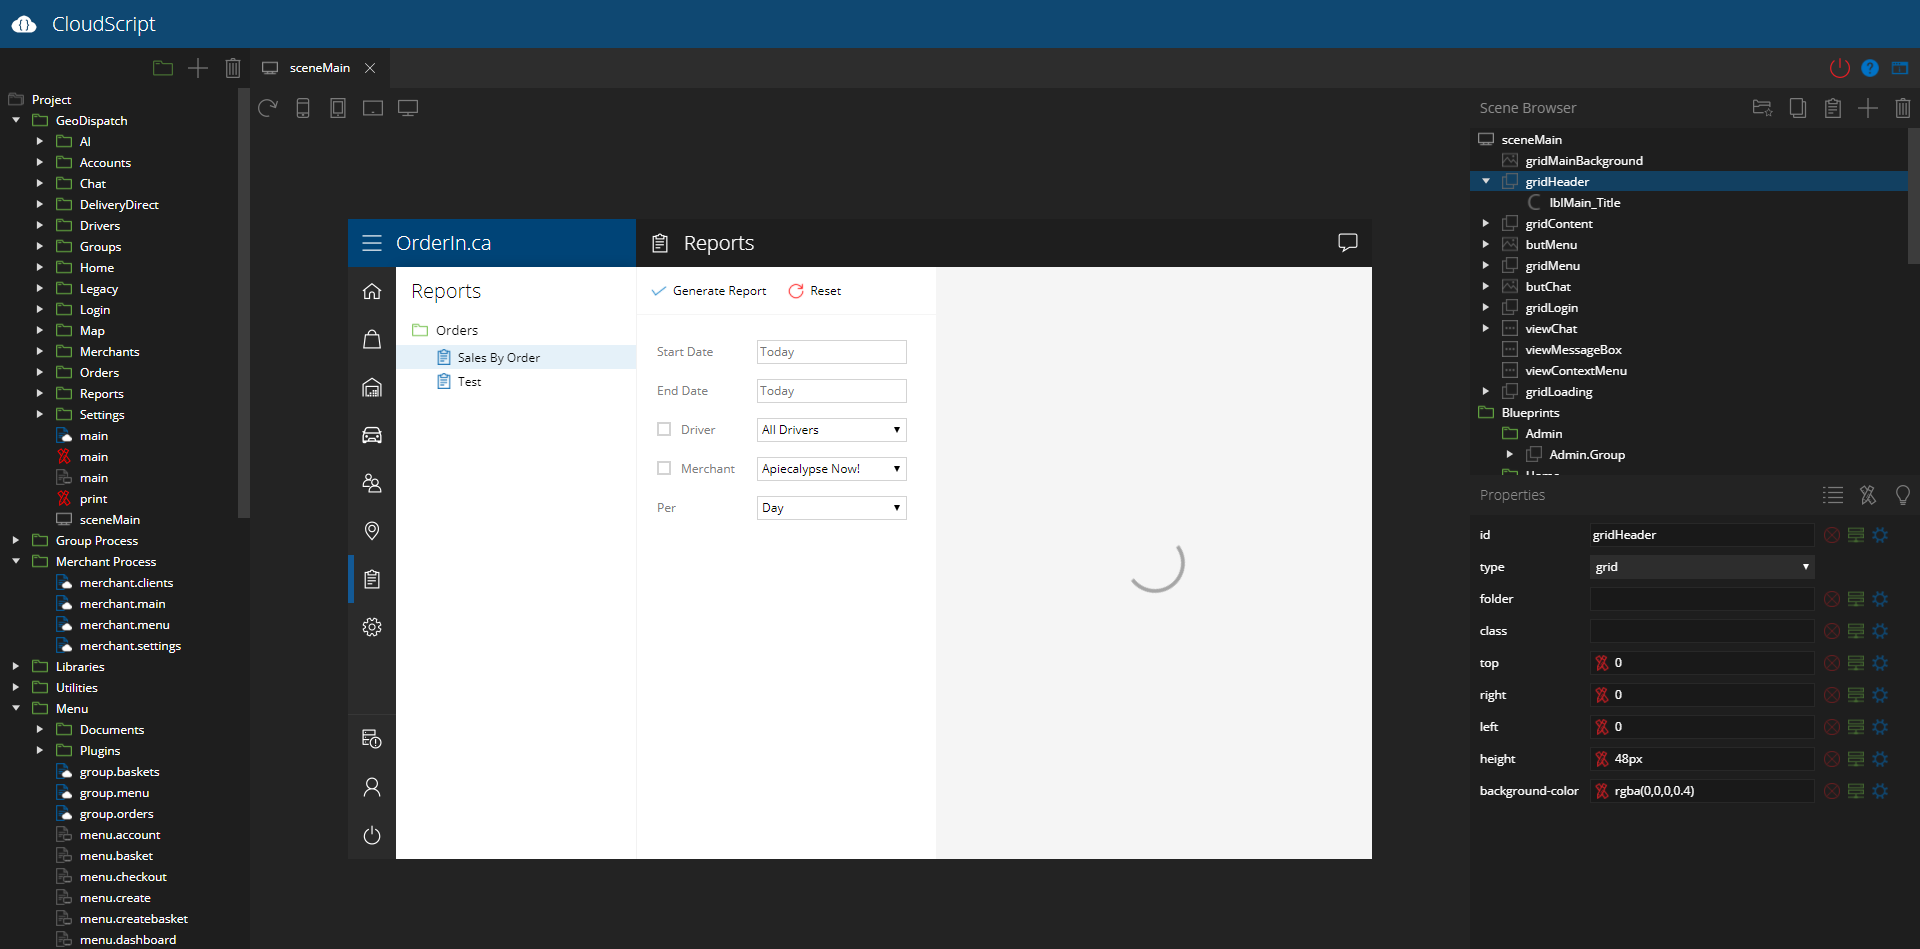Screen dimensions: 1920x949
Task: Open the type grid dropdown in Properties
Action: [x=1701, y=567]
